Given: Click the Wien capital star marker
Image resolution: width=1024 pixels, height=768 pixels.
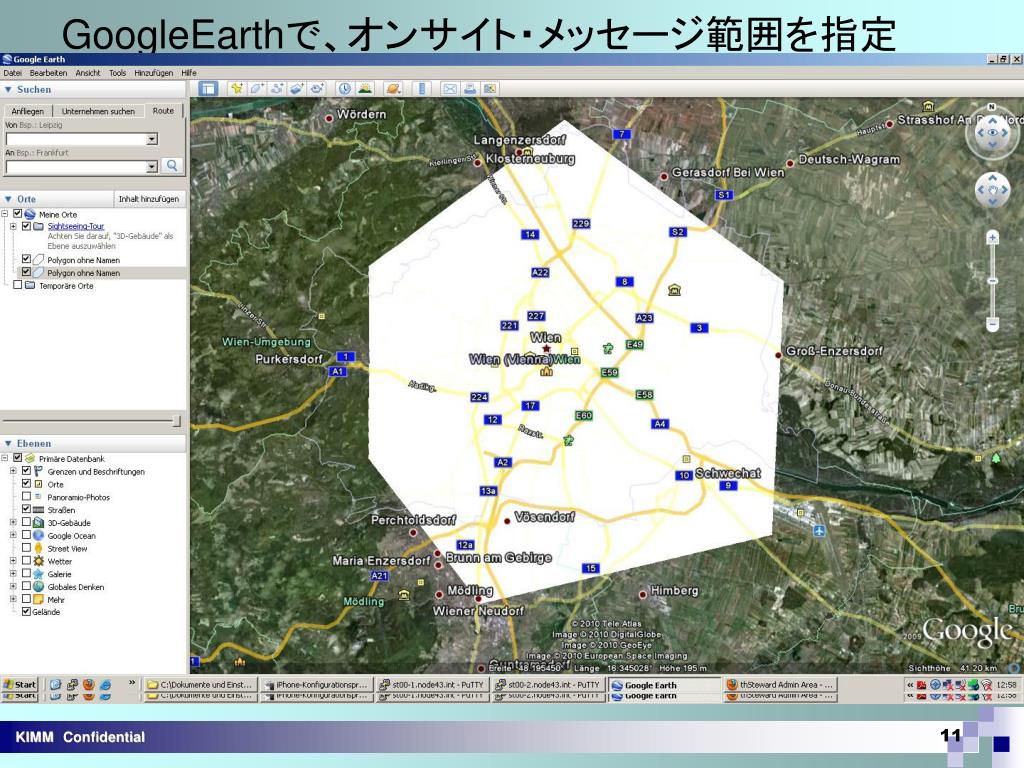Looking at the screenshot, I should pyautogui.click(x=546, y=349).
